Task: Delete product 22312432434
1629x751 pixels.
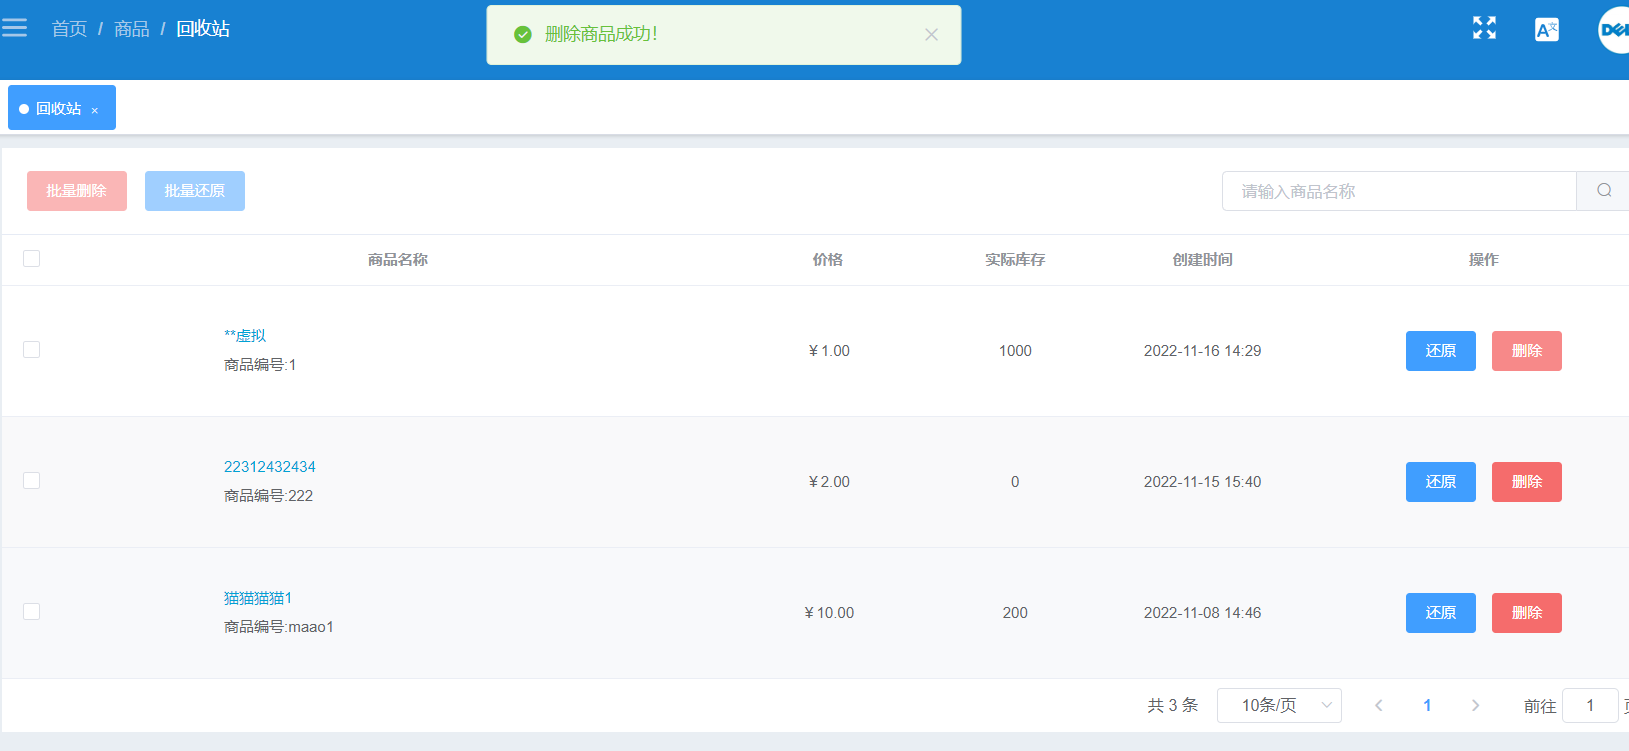Action: click(x=1527, y=482)
